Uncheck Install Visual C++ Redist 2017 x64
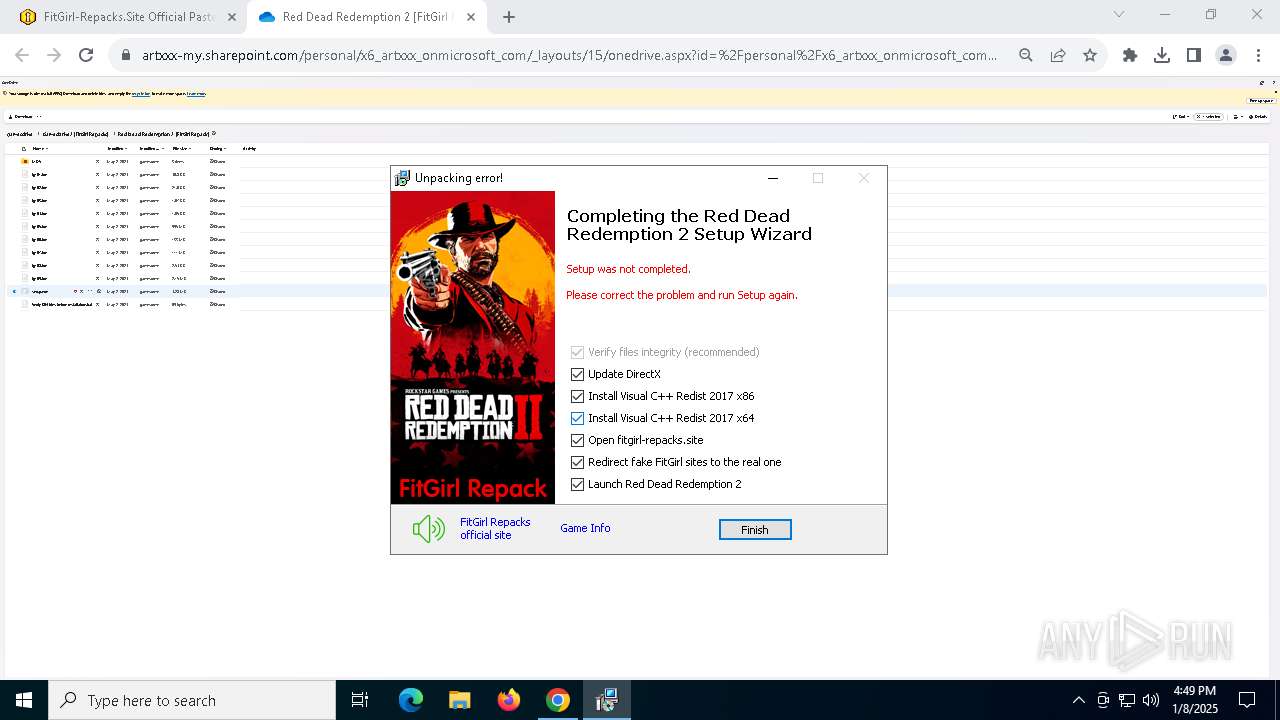 pos(577,418)
